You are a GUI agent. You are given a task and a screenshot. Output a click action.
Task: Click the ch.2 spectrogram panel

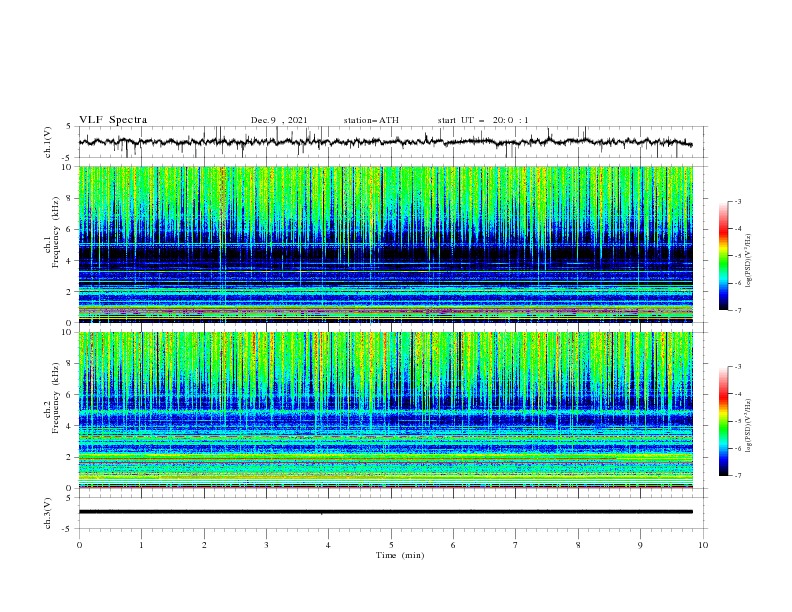point(386,410)
